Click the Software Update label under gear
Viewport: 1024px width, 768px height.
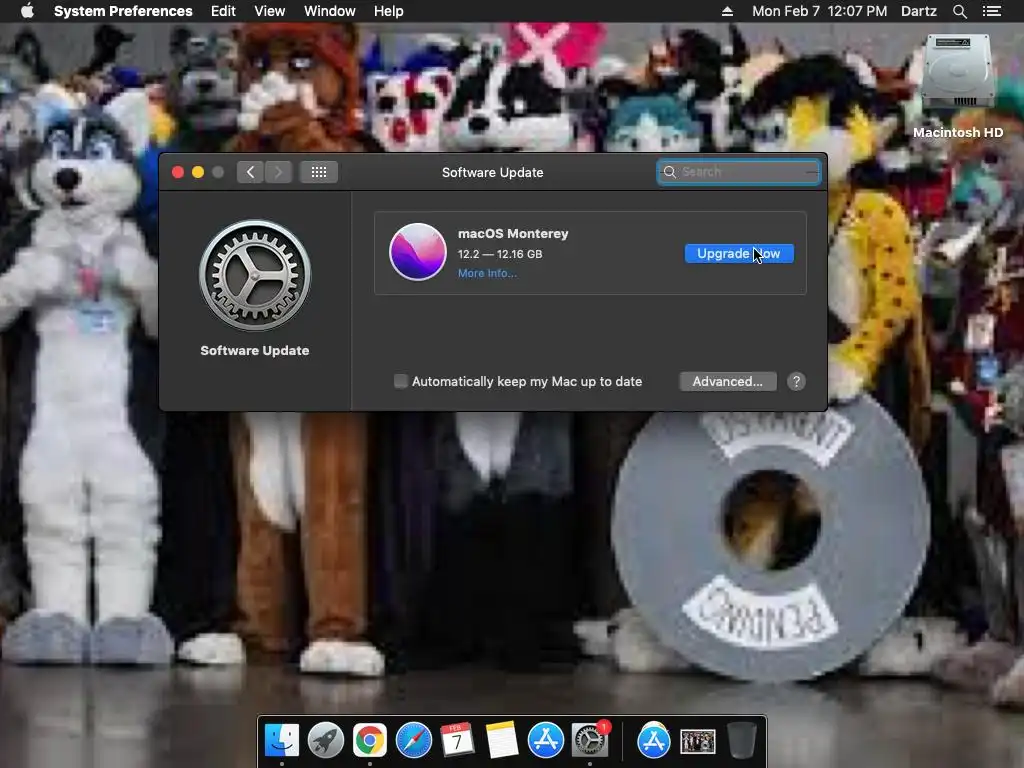click(x=255, y=351)
